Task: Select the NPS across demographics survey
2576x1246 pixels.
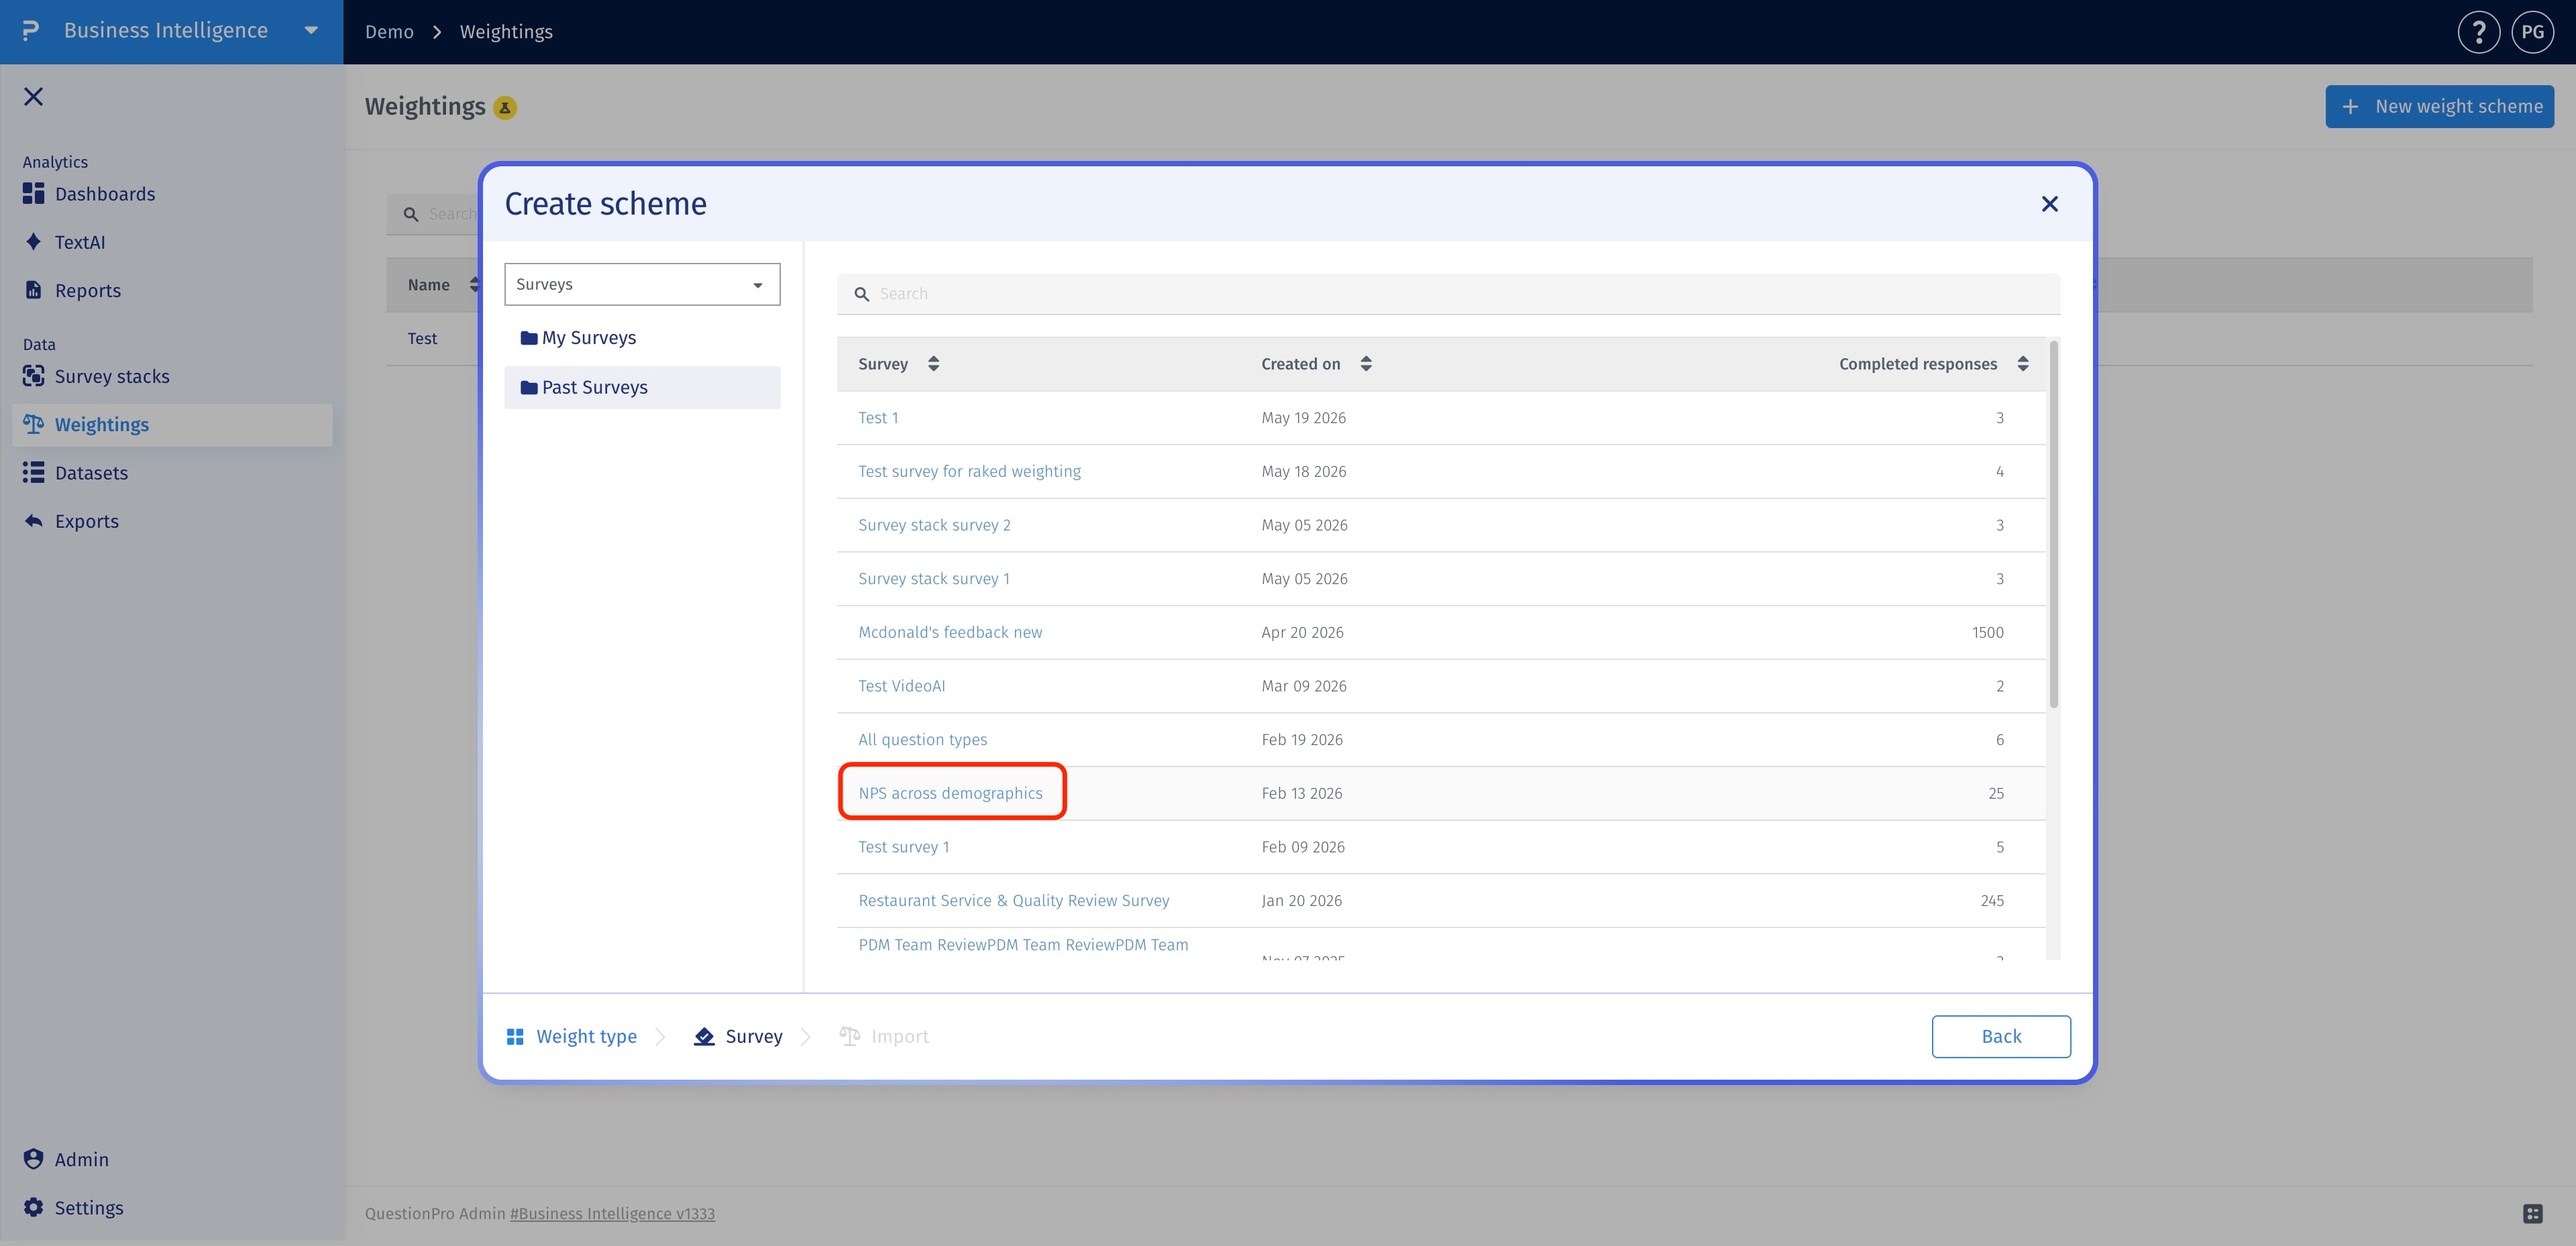Action: (950, 793)
